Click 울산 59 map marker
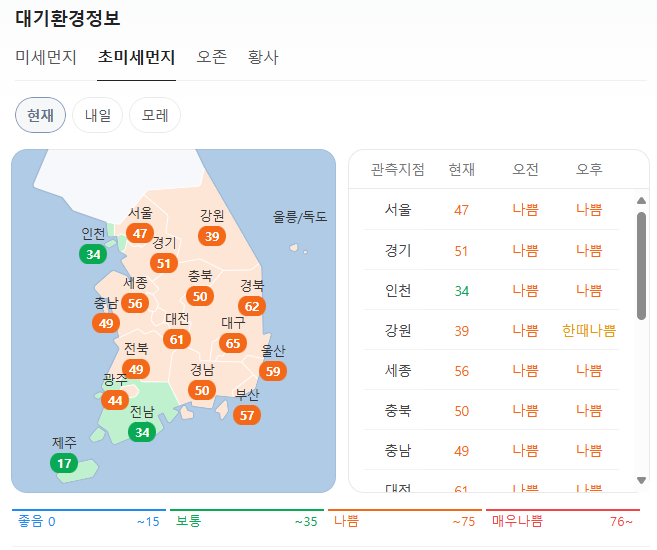Viewport: 657px width, 550px height. coord(273,371)
